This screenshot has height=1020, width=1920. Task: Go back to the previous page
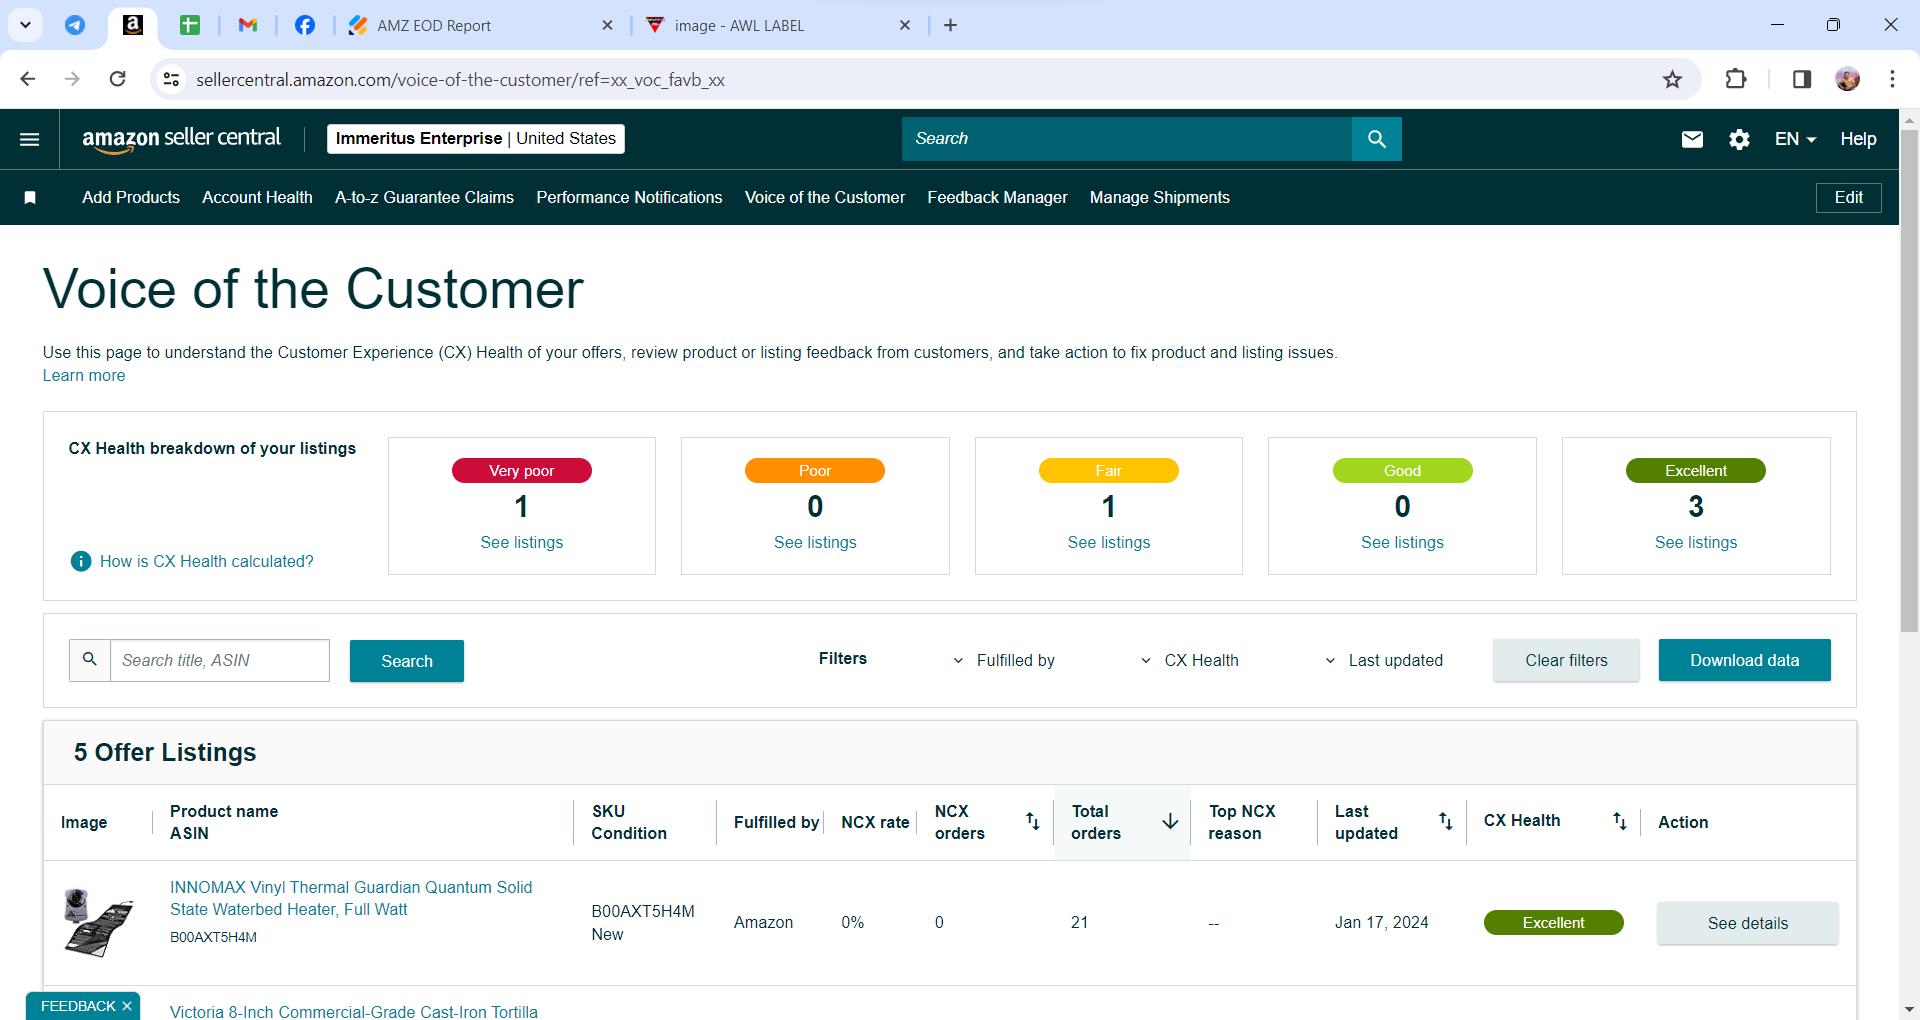(x=28, y=79)
